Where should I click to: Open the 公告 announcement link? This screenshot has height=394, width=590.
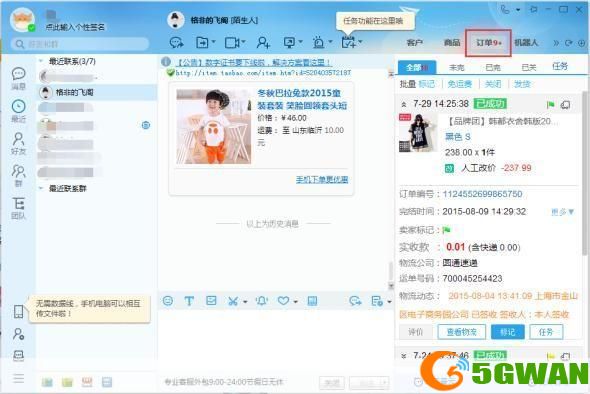tap(254, 62)
